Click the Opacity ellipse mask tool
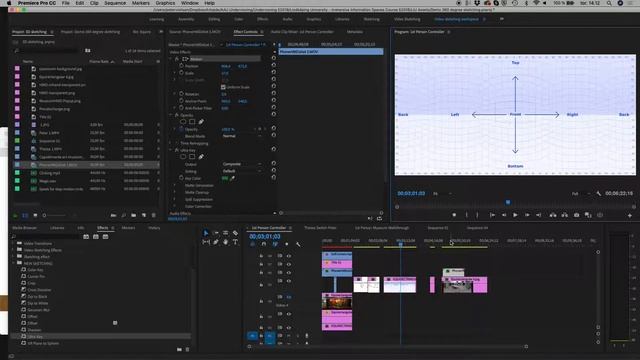This screenshot has height=360, width=640. (183, 122)
